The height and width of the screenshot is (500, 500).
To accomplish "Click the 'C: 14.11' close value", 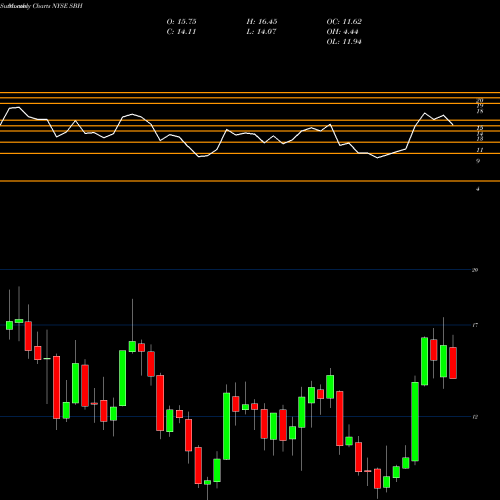I will point(181,32).
